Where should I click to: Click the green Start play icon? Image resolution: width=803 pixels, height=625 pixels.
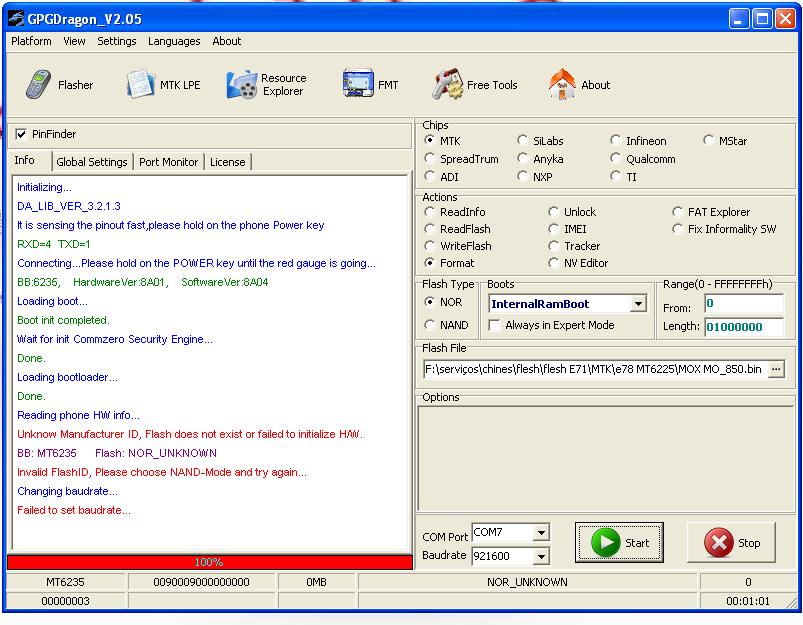pos(606,543)
